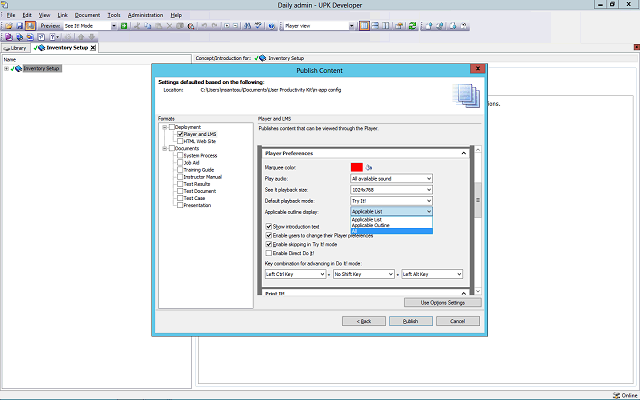Open the See It playback size dropdown
This screenshot has height=400, width=640.
pyautogui.click(x=391, y=189)
